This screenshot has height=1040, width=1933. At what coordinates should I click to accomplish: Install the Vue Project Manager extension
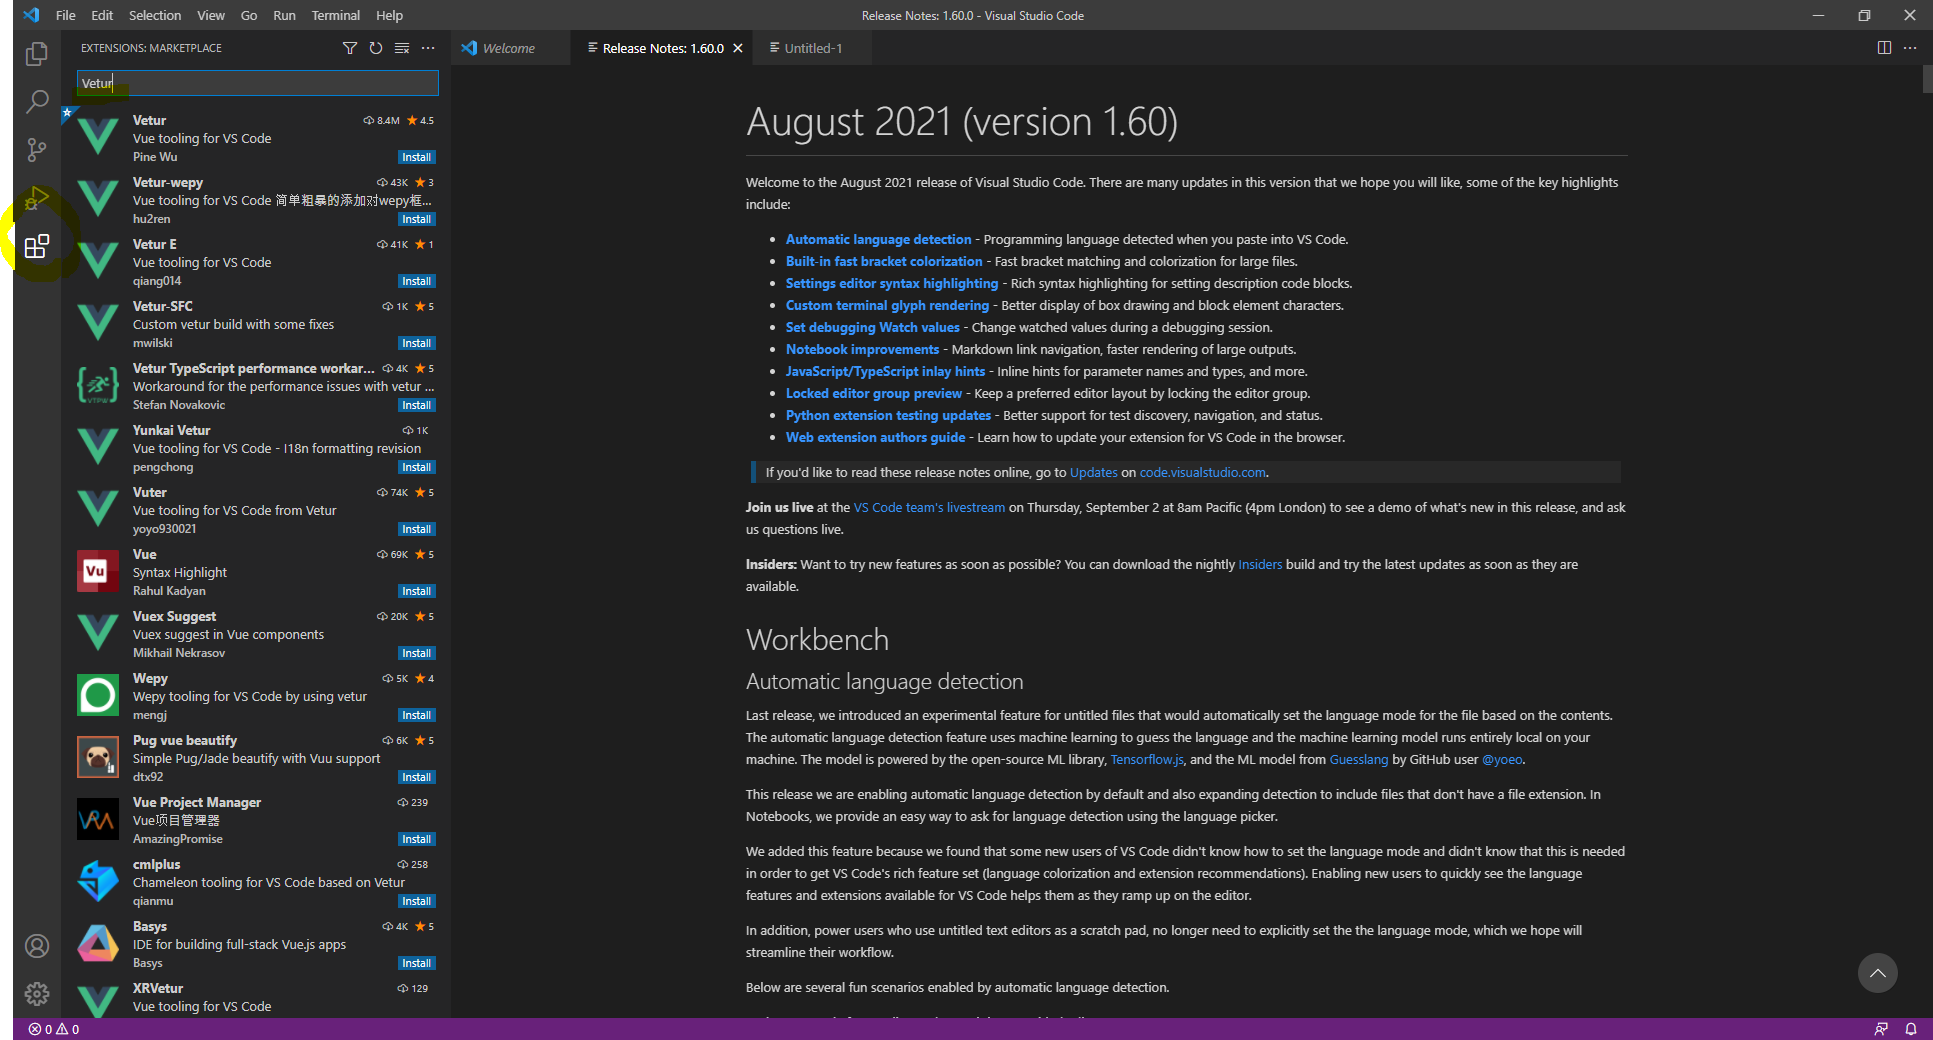click(x=417, y=839)
